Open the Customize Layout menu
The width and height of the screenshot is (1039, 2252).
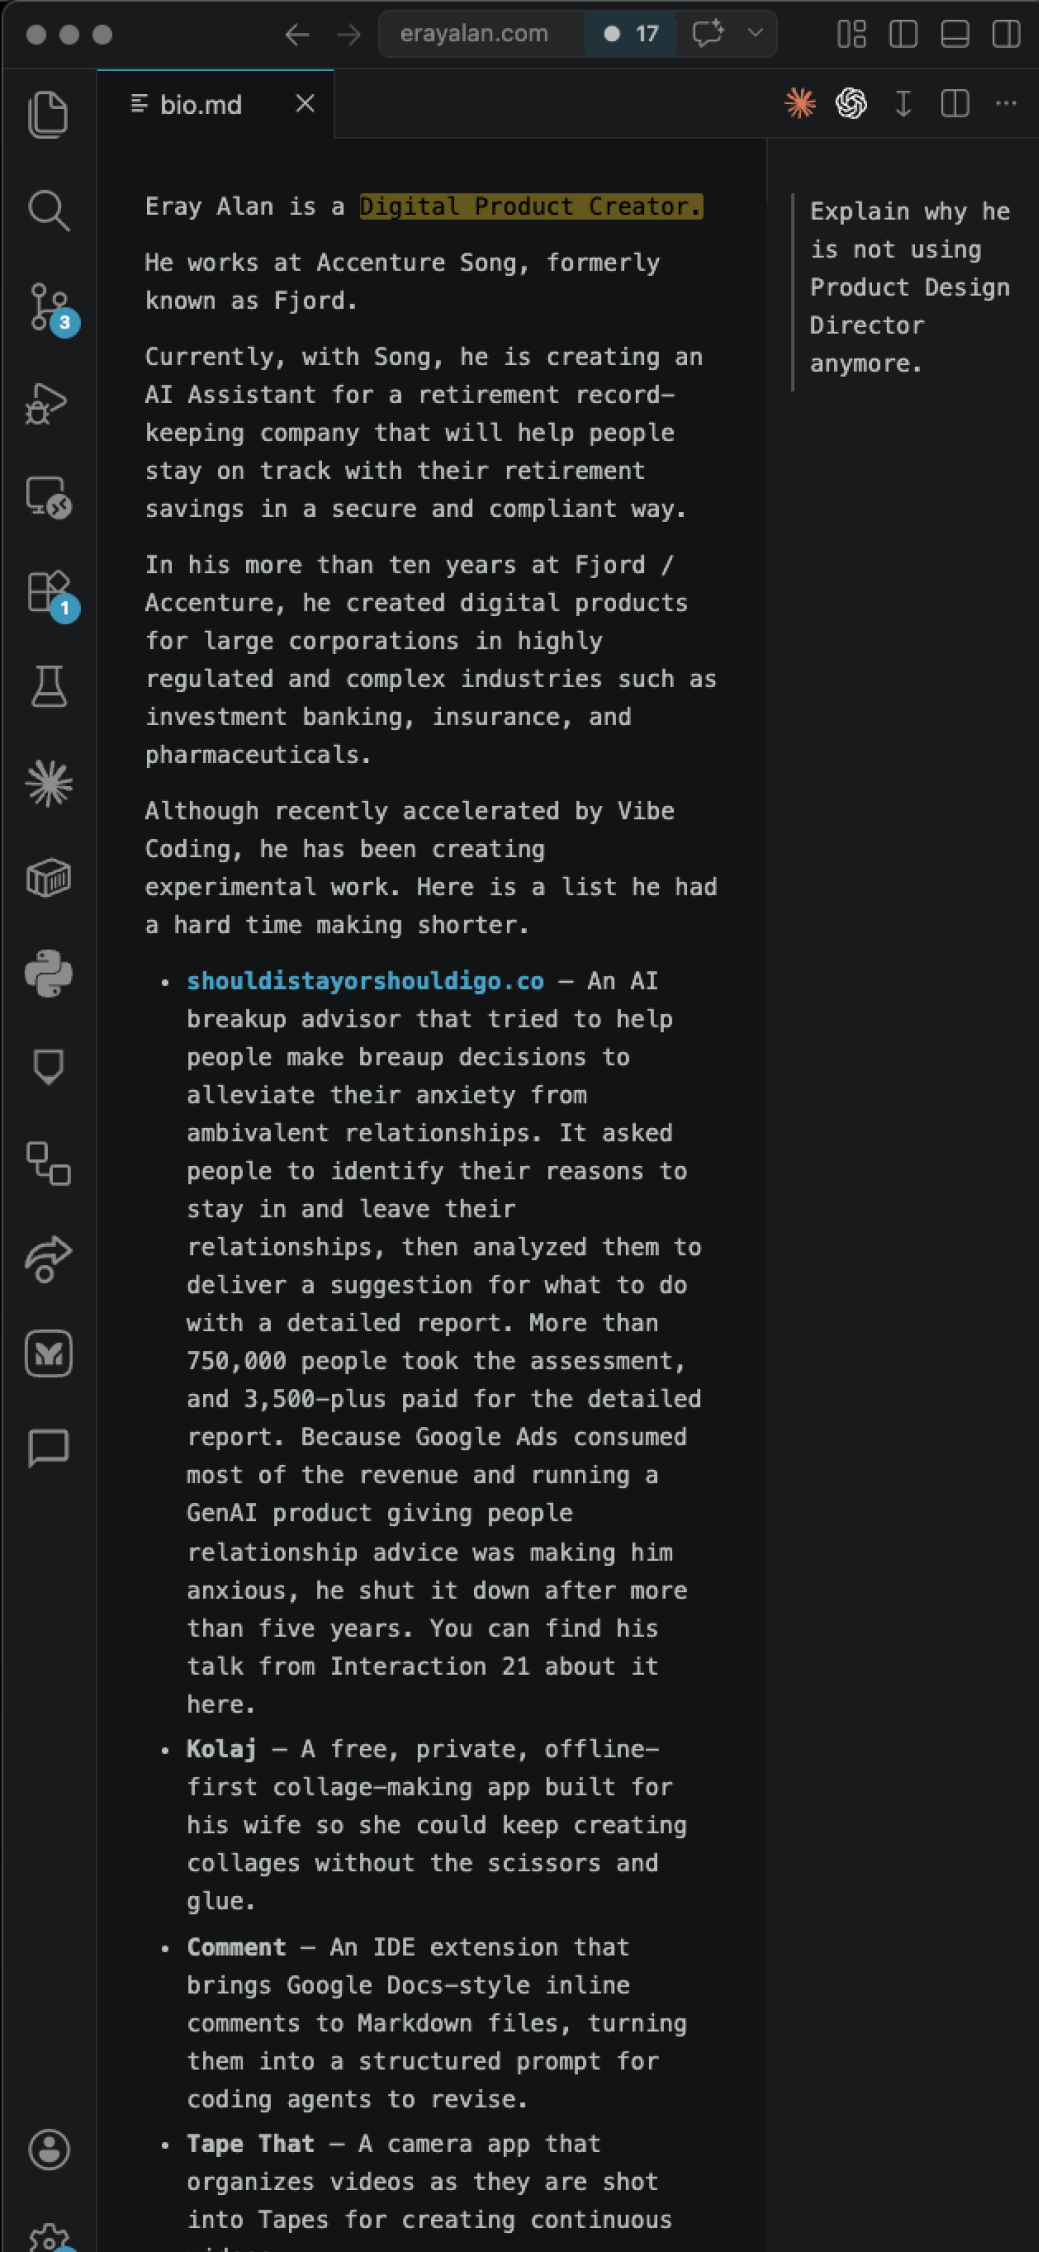coord(851,34)
